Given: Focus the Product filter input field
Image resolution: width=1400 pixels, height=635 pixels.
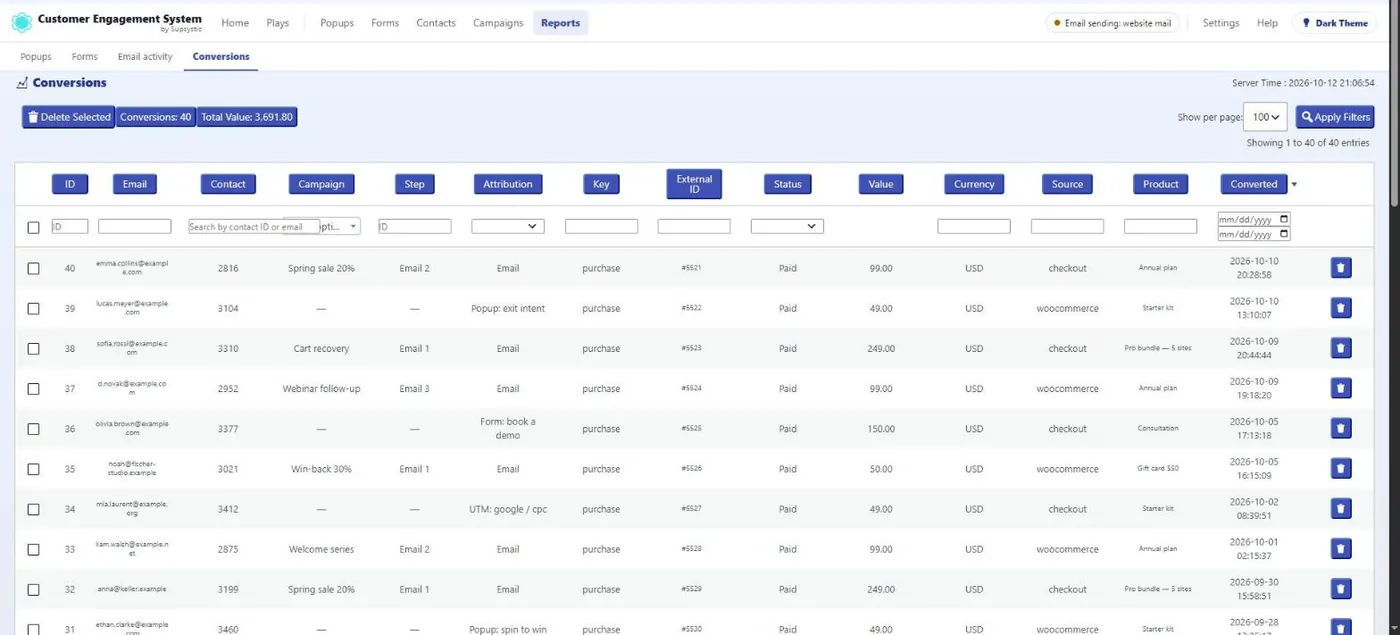Looking at the screenshot, I should [1160, 227].
